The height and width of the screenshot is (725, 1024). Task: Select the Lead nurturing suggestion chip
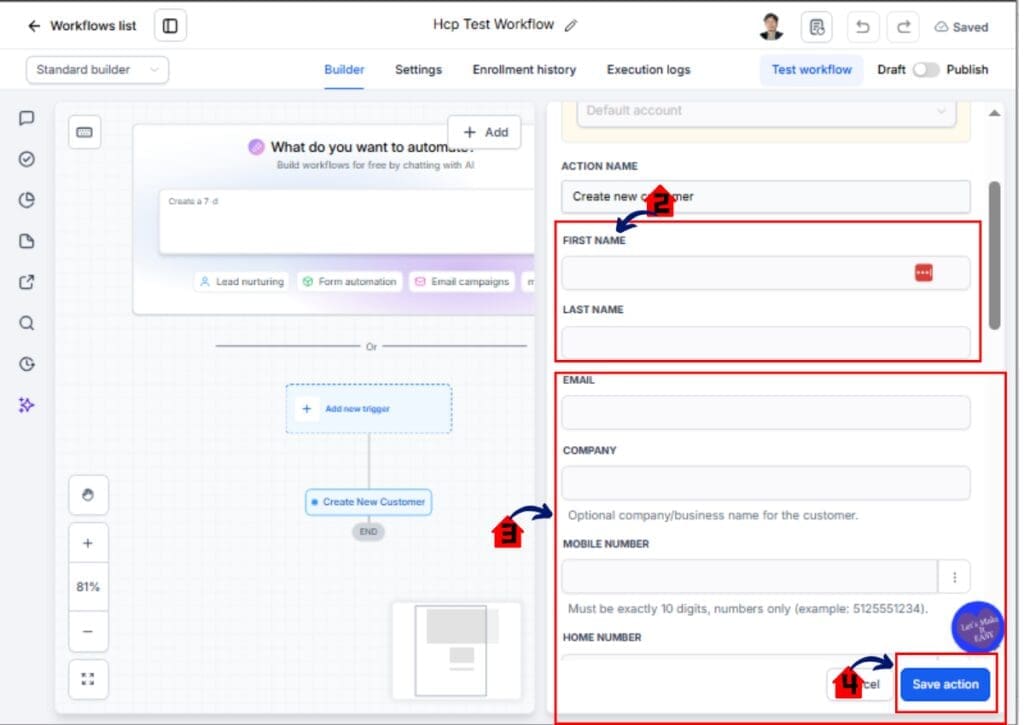(242, 282)
